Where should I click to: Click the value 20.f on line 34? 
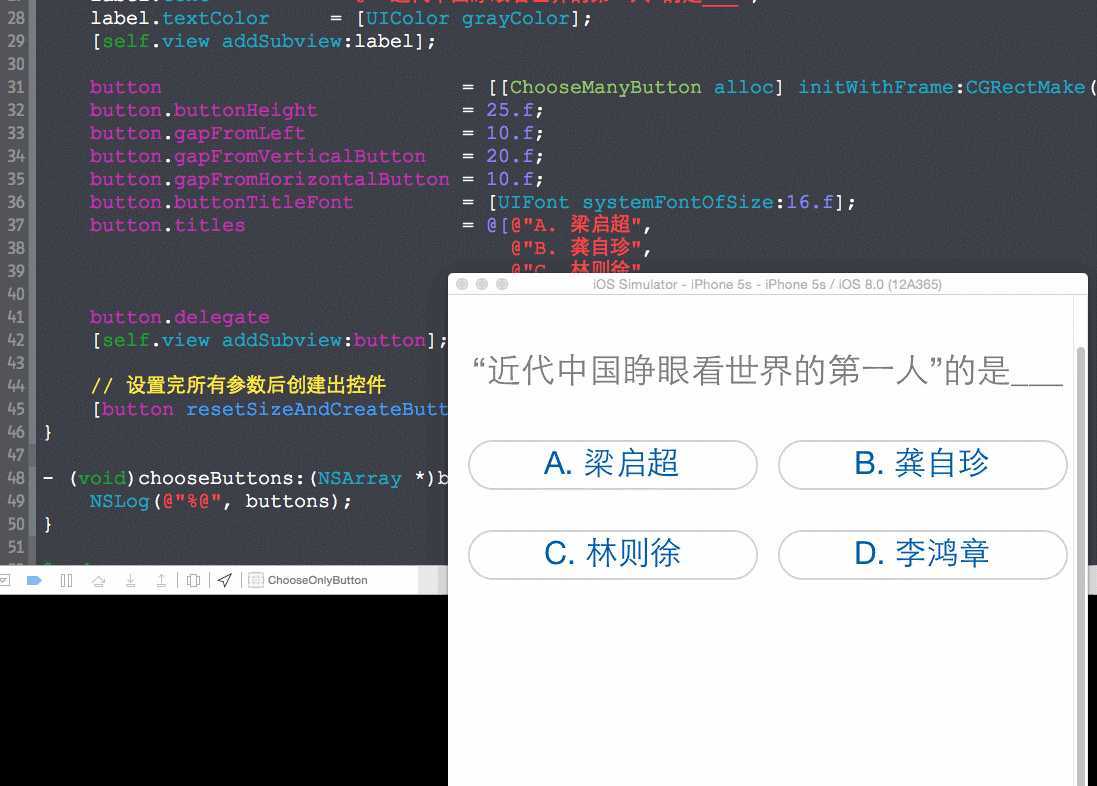510,156
